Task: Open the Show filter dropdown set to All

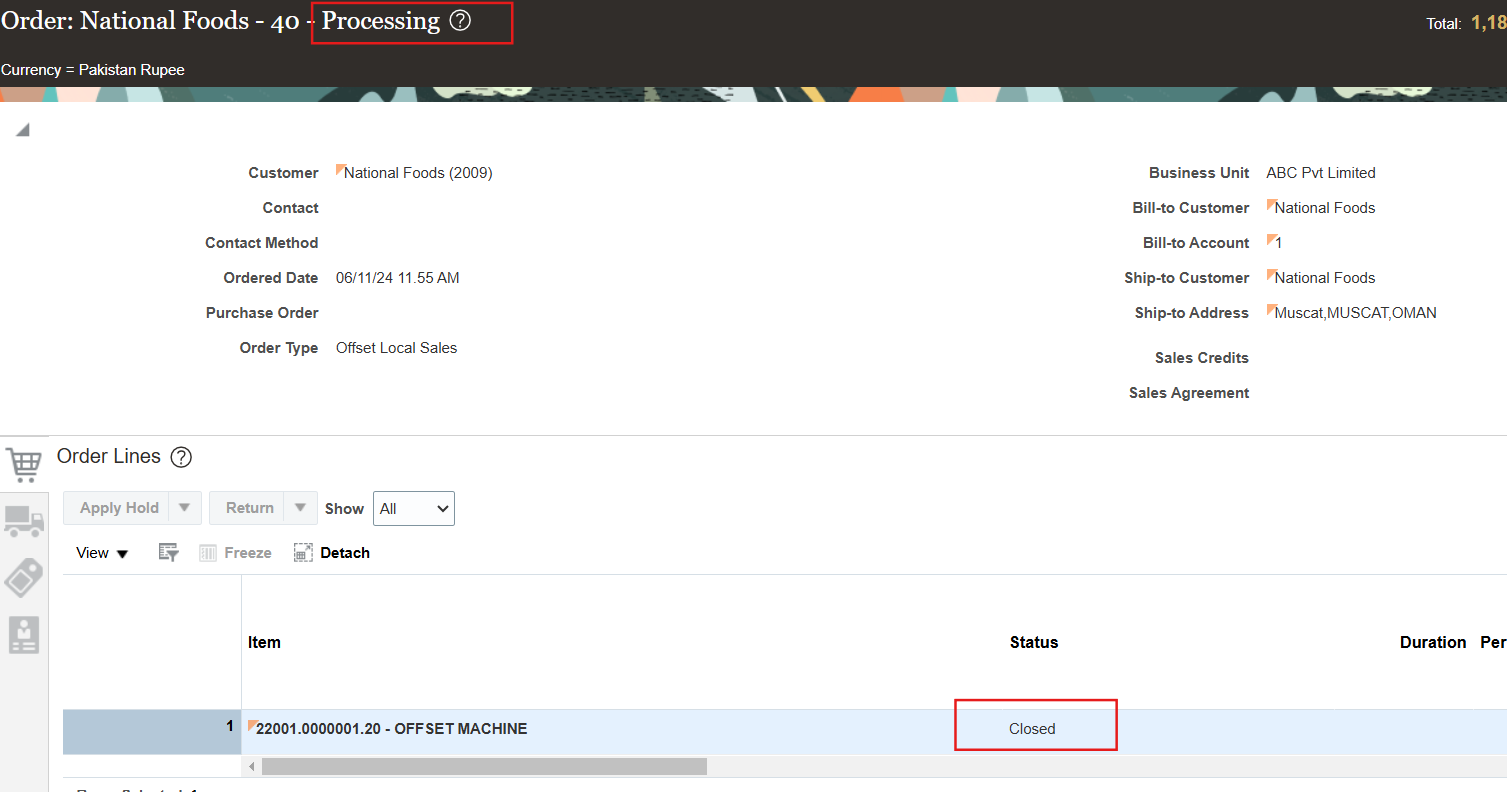Action: 413,508
